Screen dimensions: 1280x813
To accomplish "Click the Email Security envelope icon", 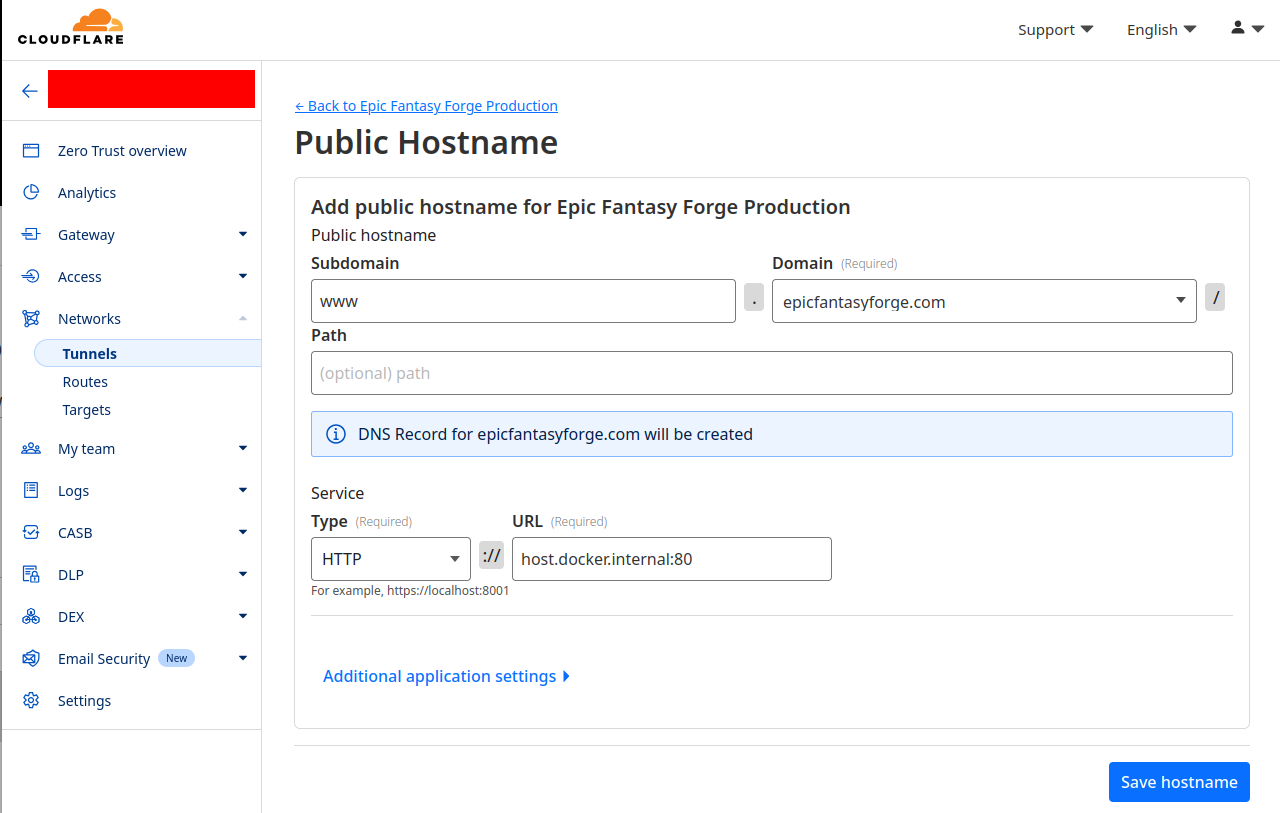I will (x=31, y=659).
